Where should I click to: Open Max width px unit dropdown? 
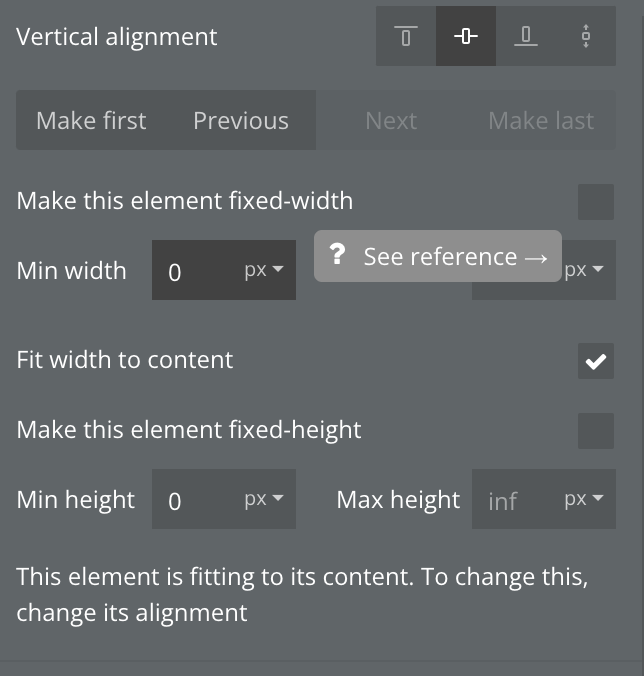point(584,270)
